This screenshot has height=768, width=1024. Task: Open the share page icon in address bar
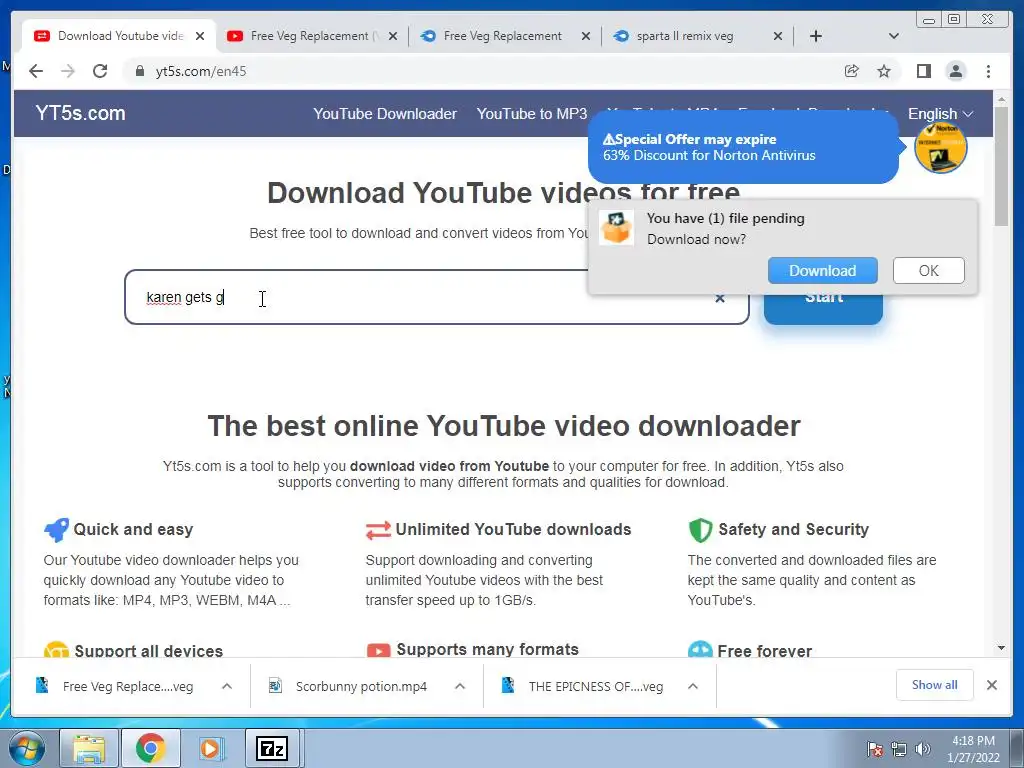(x=852, y=71)
